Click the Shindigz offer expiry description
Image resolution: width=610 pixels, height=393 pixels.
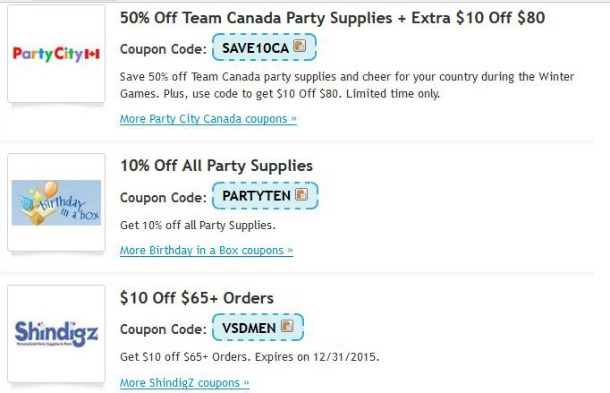click(x=249, y=357)
